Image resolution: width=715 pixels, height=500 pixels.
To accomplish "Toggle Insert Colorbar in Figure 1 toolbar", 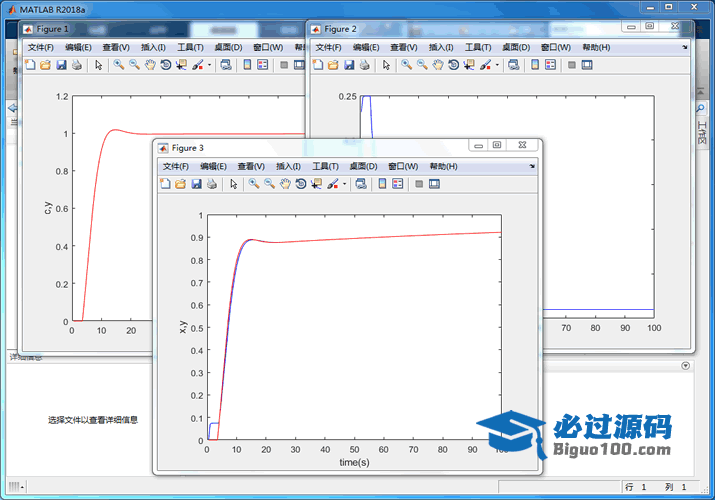I will [247, 65].
